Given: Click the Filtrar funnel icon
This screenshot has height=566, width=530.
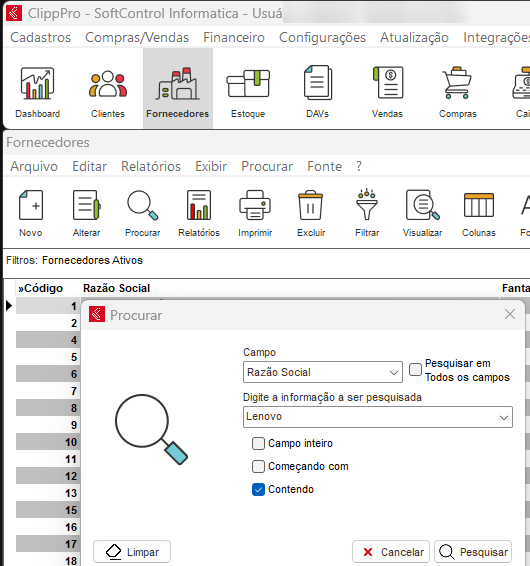Looking at the screenshot, I should (x=367, y=204).
